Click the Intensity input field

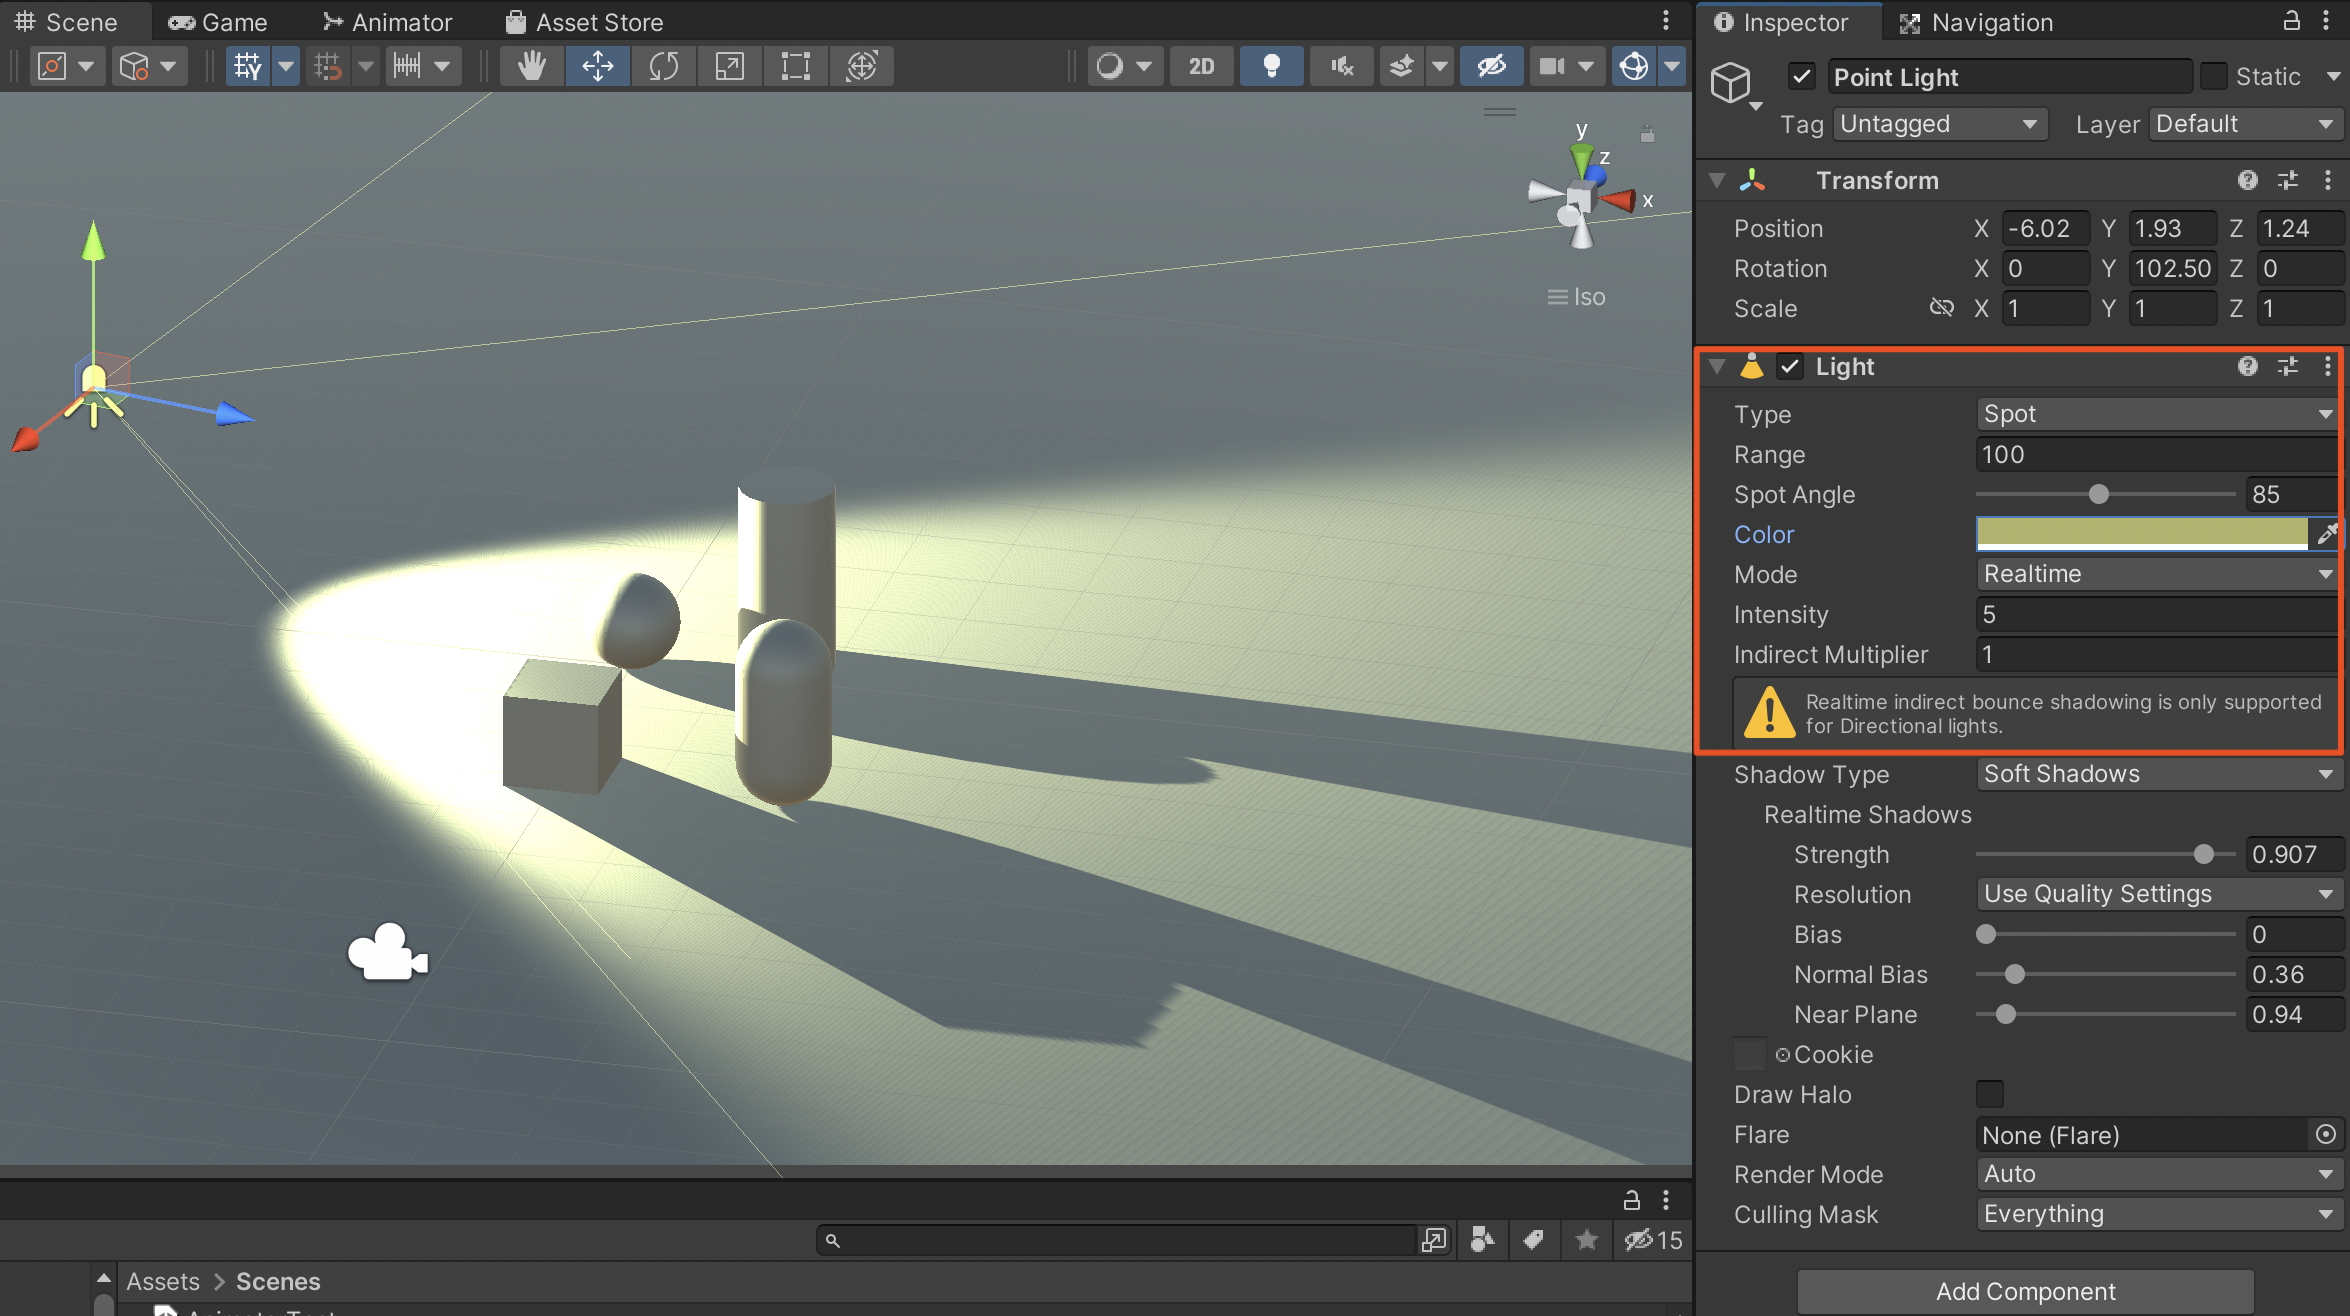[x=2155, y=614]
